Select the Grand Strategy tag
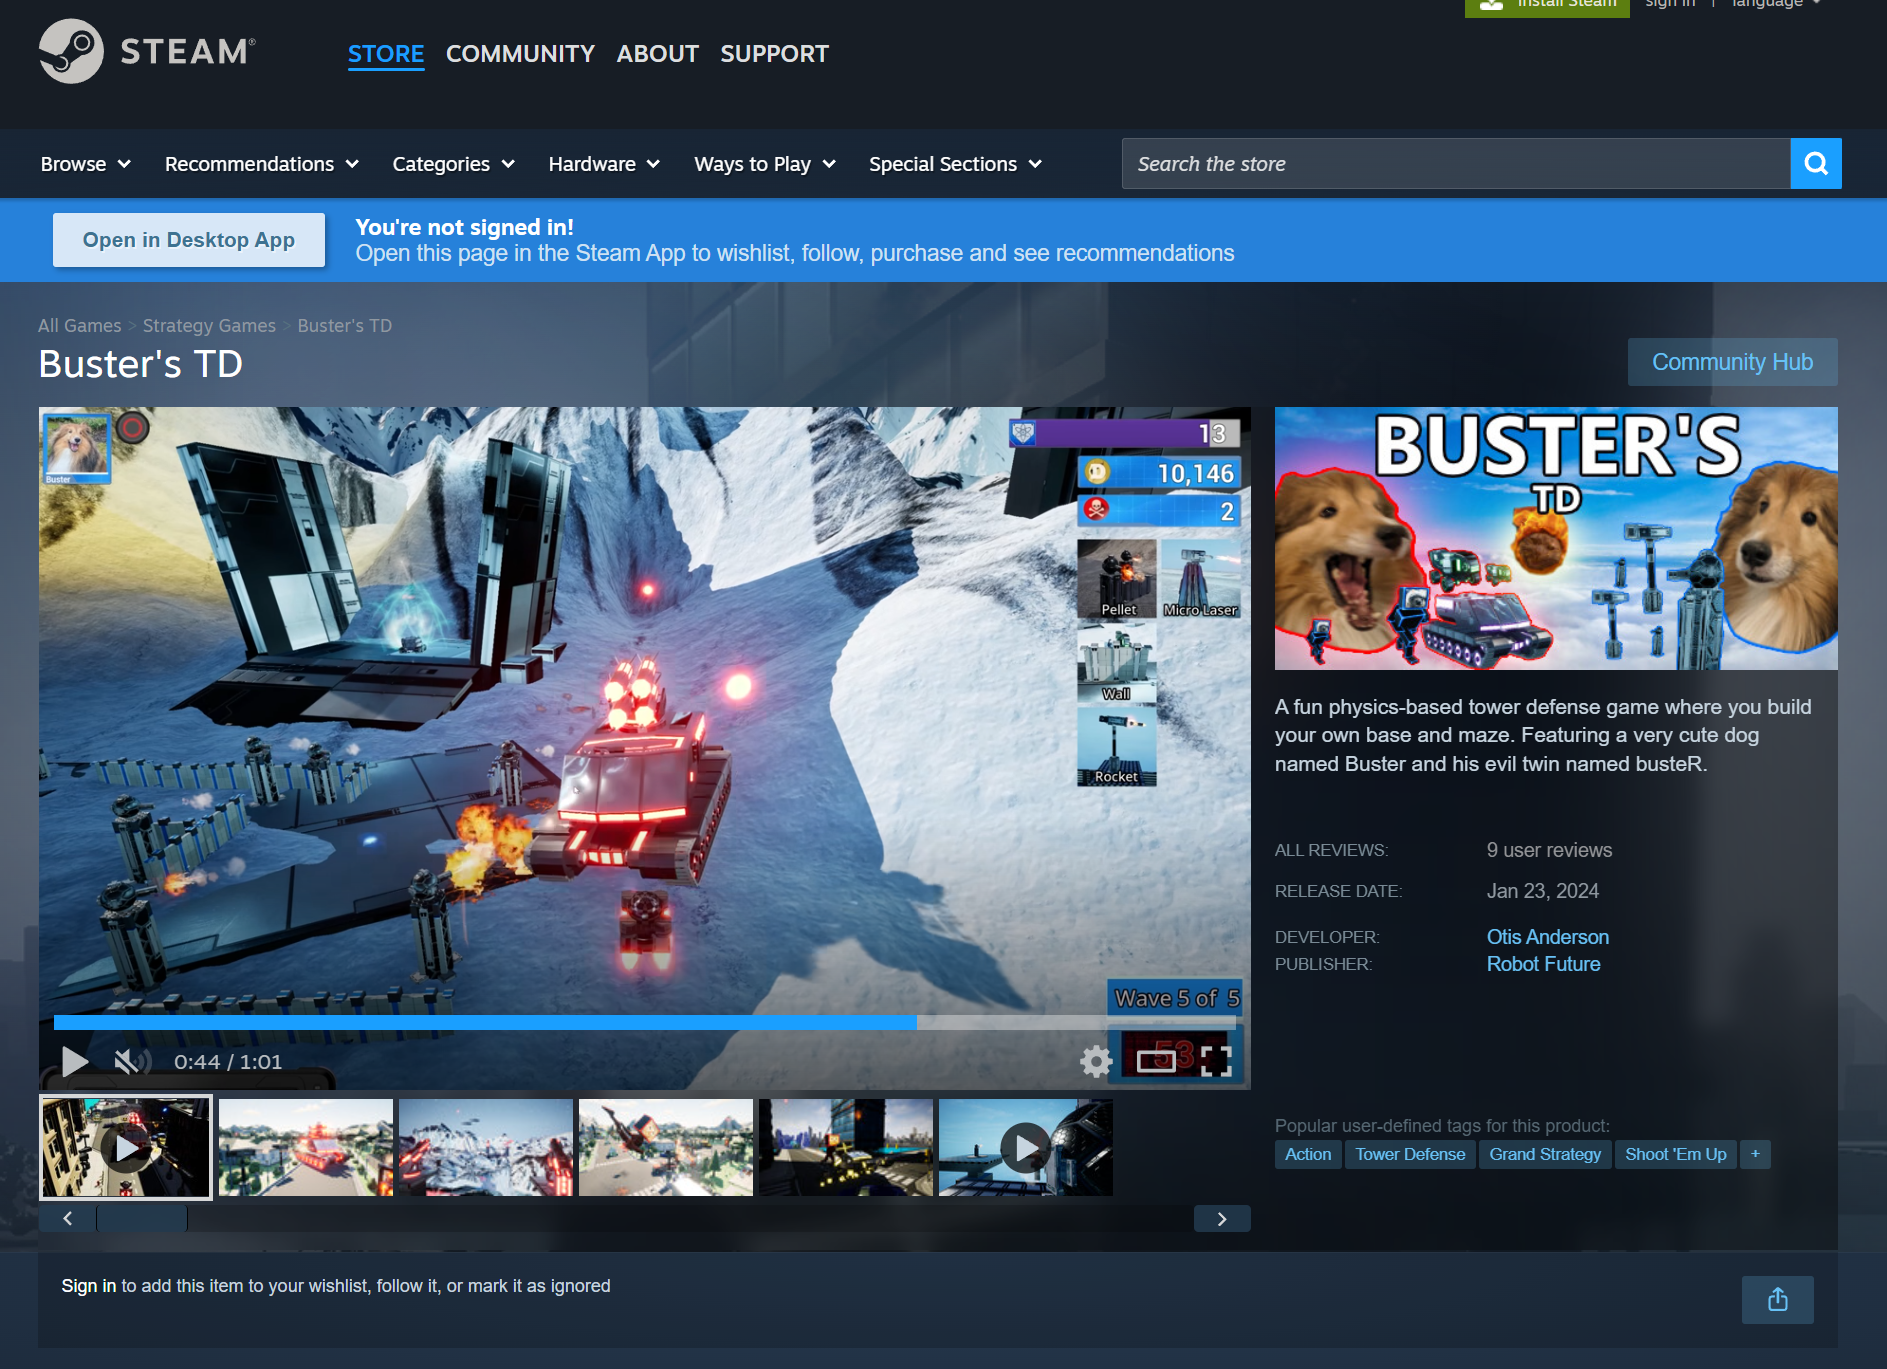 pos(1545,1154)
